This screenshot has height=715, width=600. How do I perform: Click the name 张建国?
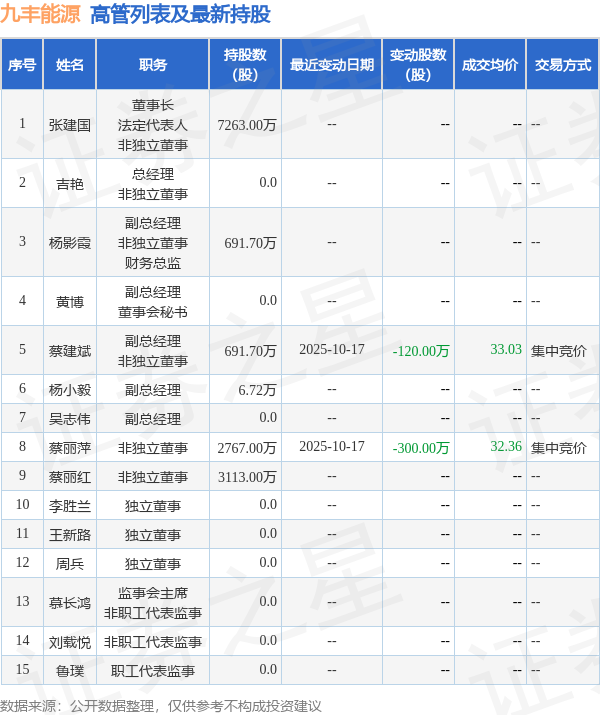(70, 125)
